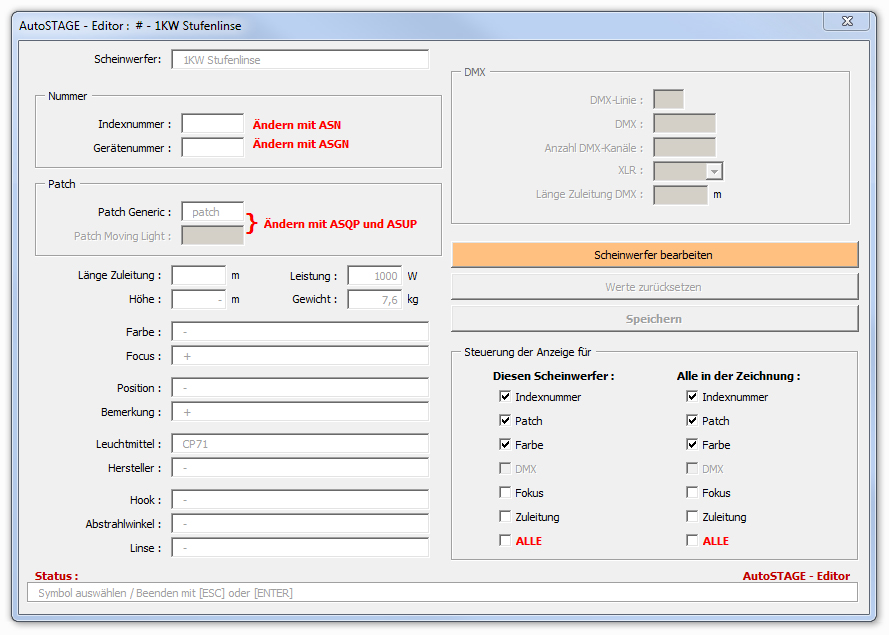Check ALLE for Alle in der Zeichnung

692,541
